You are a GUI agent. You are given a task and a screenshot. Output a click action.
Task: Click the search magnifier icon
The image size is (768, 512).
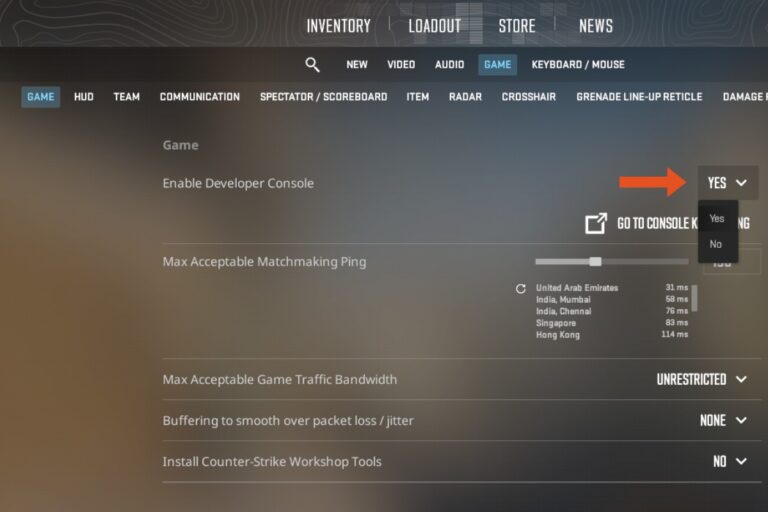(312, 65)
